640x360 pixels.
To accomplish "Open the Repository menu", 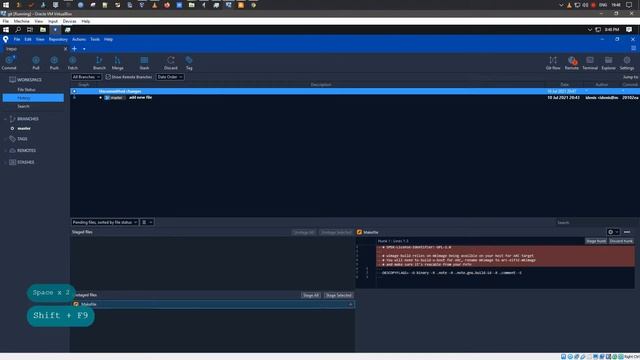I will point(58,39).
